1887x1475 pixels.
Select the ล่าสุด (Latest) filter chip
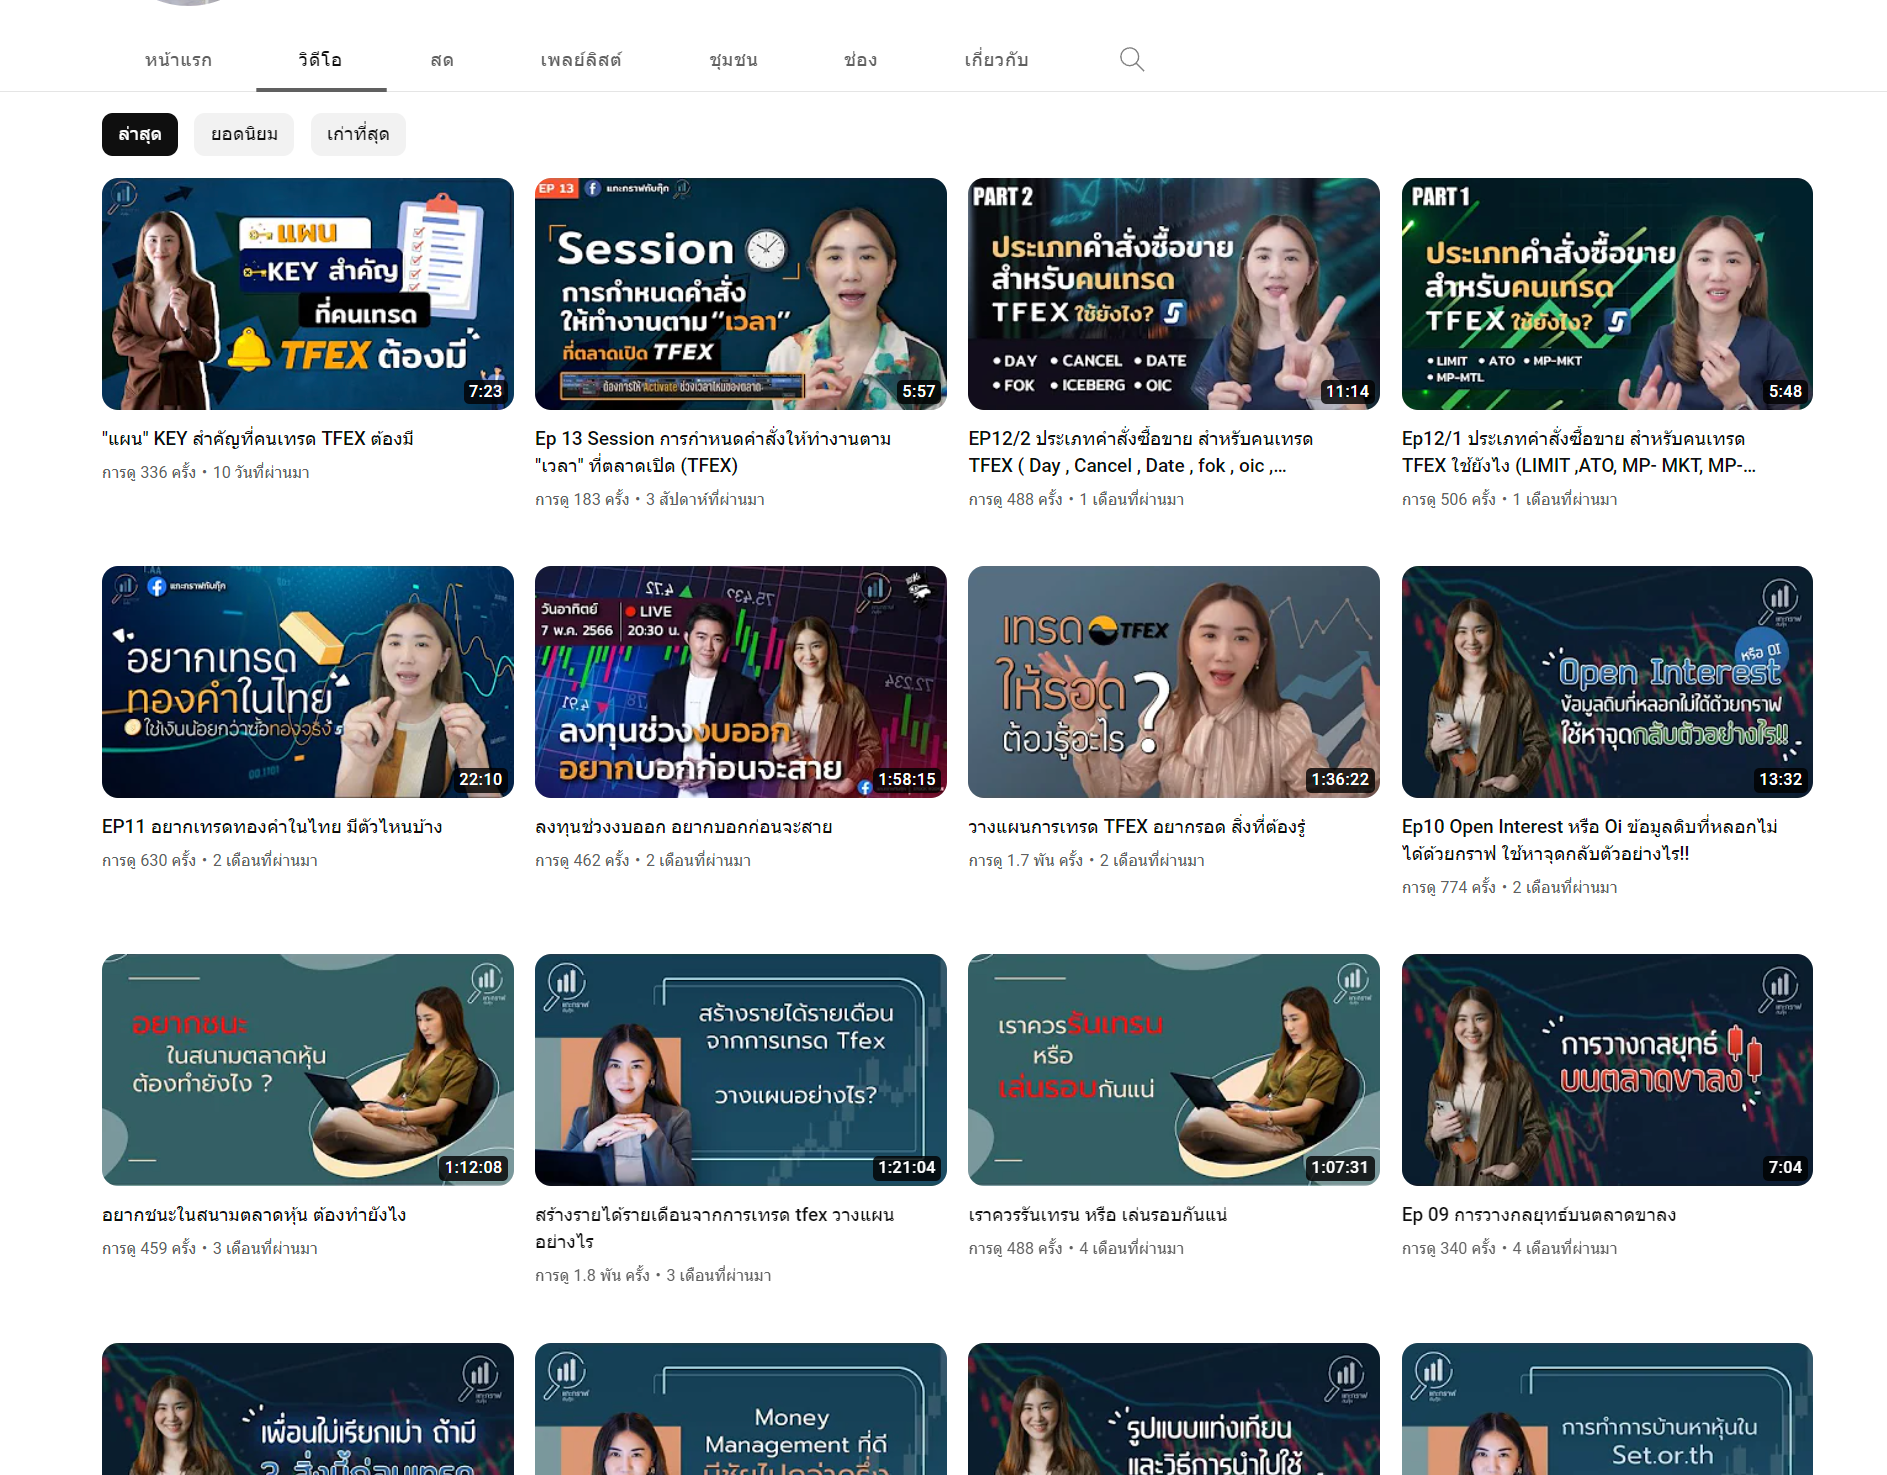click(x=140, y=134)
